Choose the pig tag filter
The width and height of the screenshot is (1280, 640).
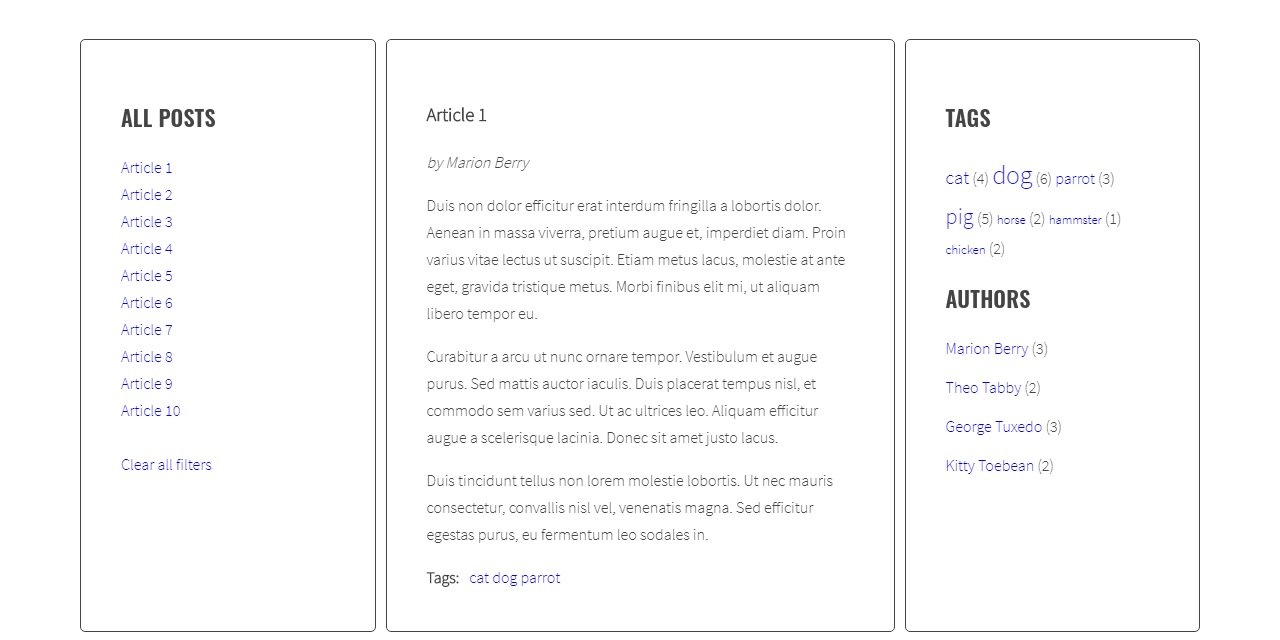959,216
